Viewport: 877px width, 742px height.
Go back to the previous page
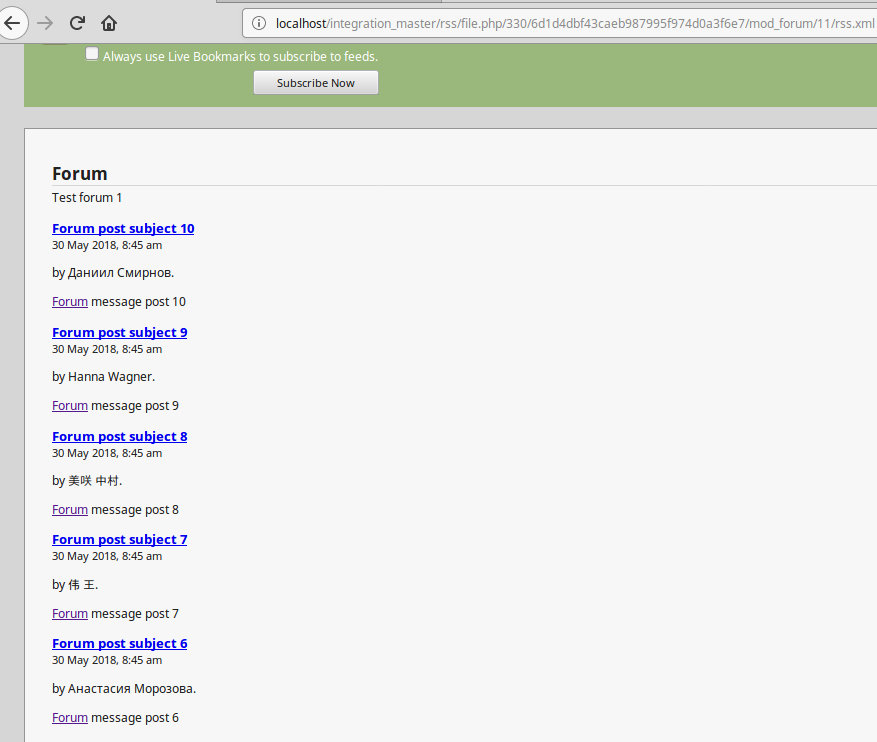point(12,23)
